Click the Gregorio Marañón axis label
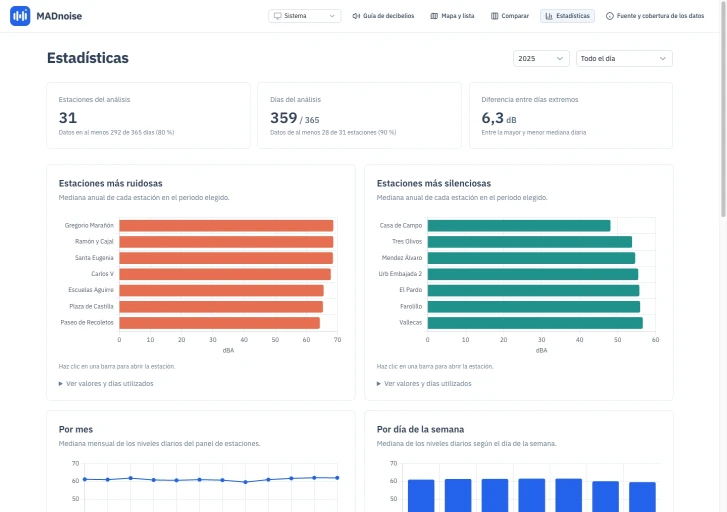The image size is (727, 512). click(89, 225)
